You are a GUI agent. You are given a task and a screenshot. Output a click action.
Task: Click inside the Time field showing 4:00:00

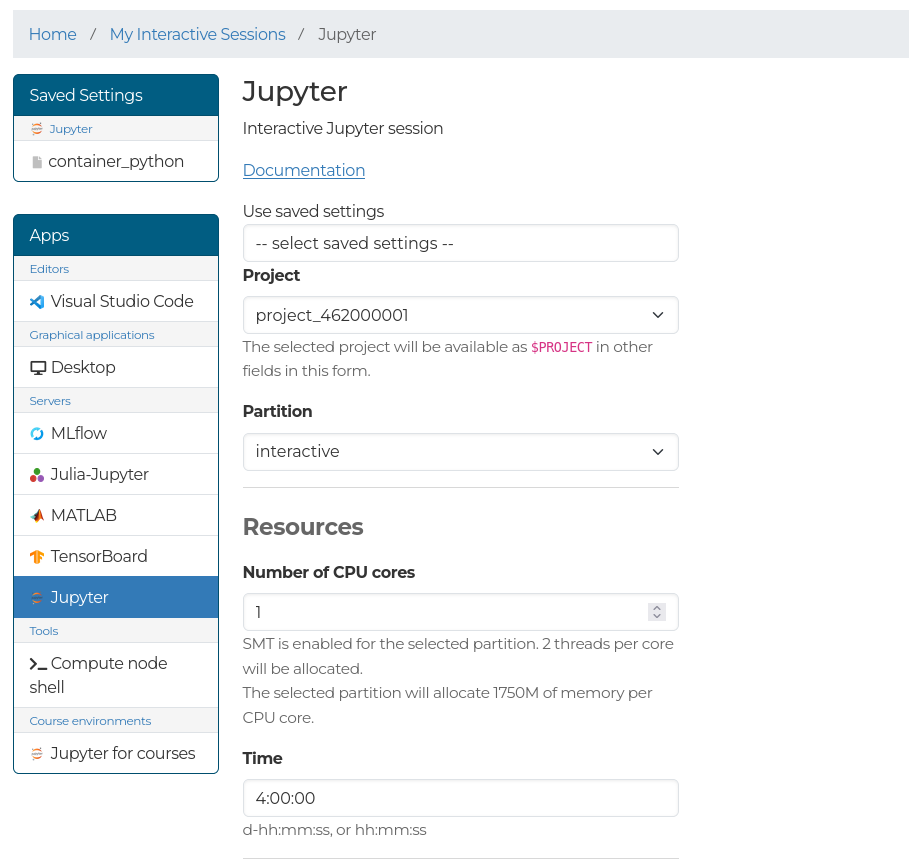(460, 798)
